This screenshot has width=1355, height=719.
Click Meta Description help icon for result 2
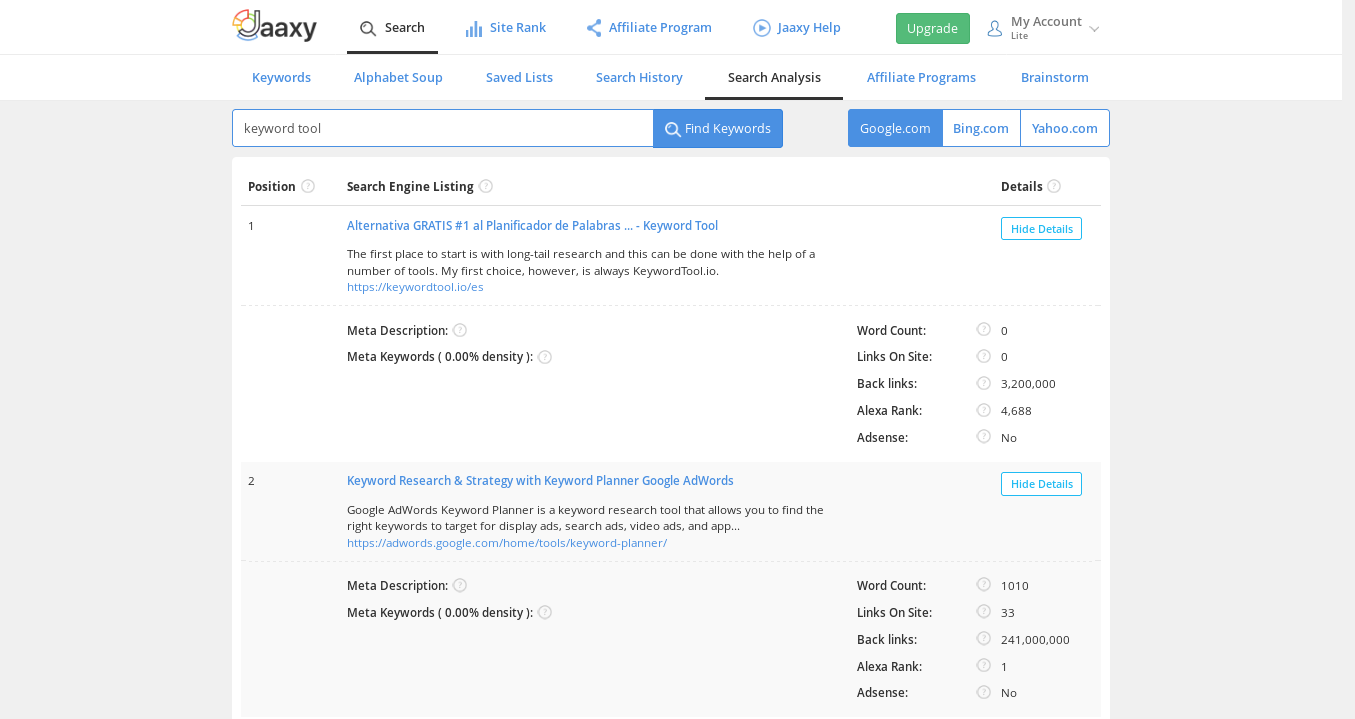(460, 585)
